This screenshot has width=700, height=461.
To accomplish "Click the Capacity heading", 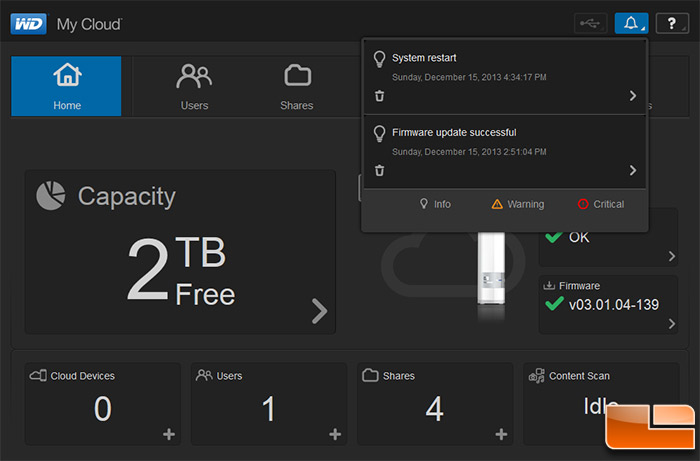I will 127,197.
